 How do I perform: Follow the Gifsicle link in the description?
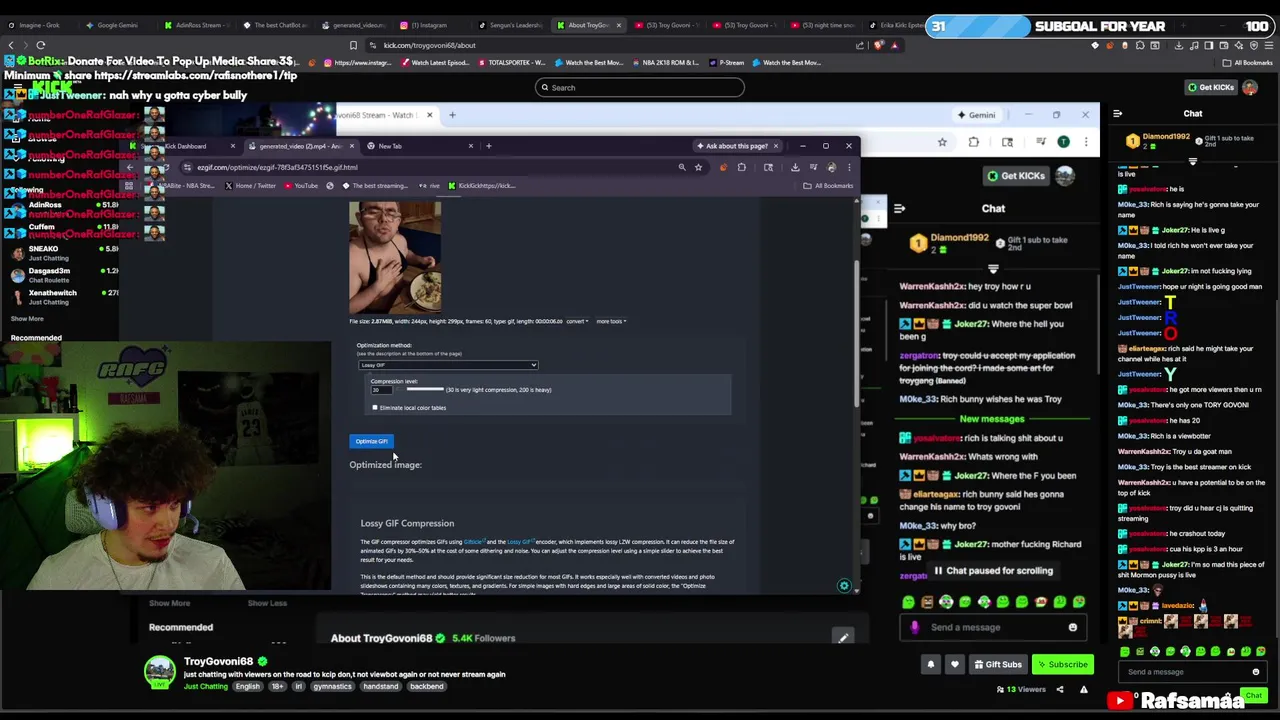(x=473, y=542)
